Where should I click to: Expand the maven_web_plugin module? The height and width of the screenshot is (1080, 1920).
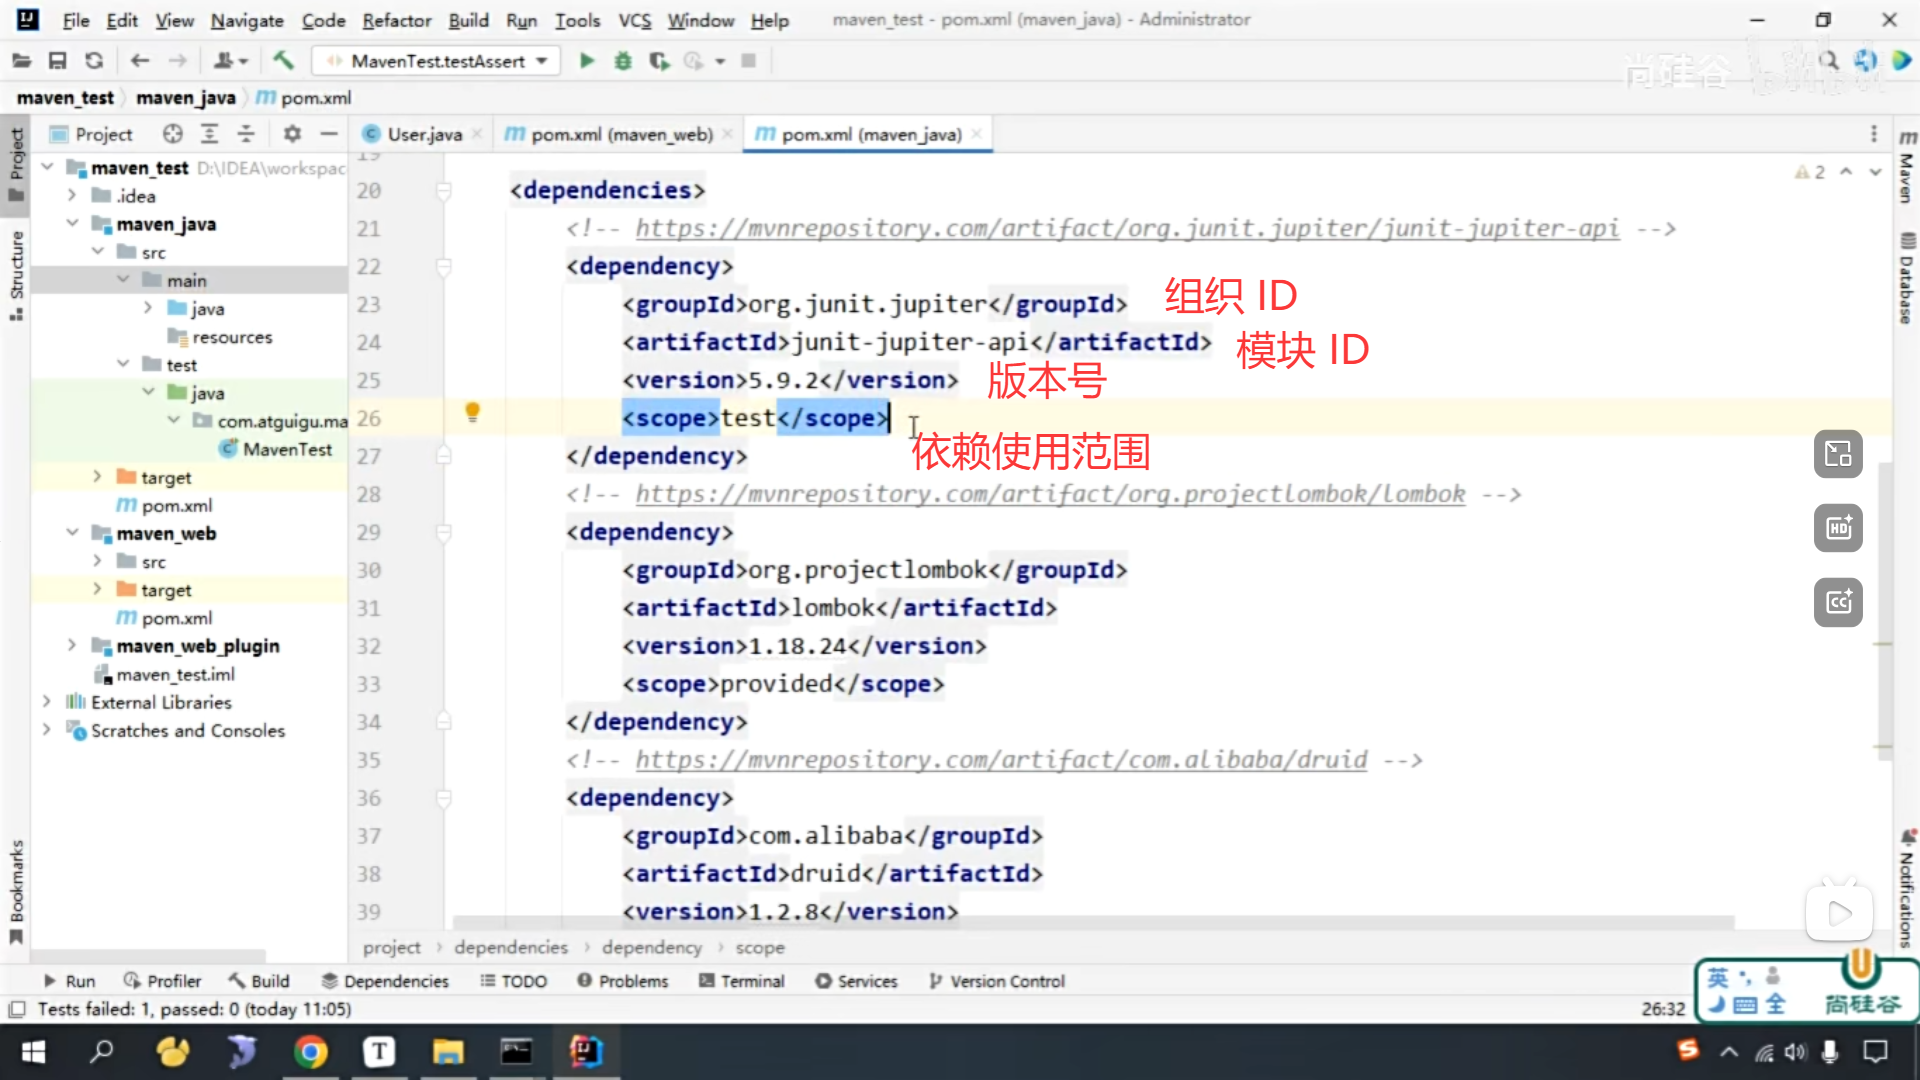[x=71, y=646]
